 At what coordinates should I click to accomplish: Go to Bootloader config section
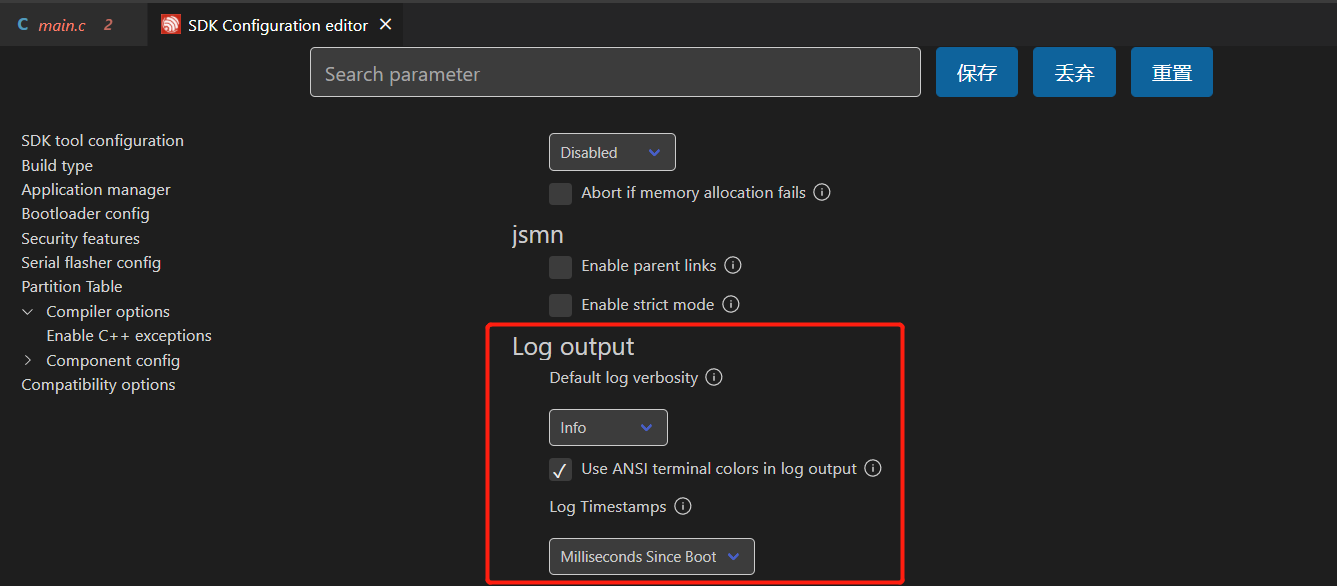point(85,213)
